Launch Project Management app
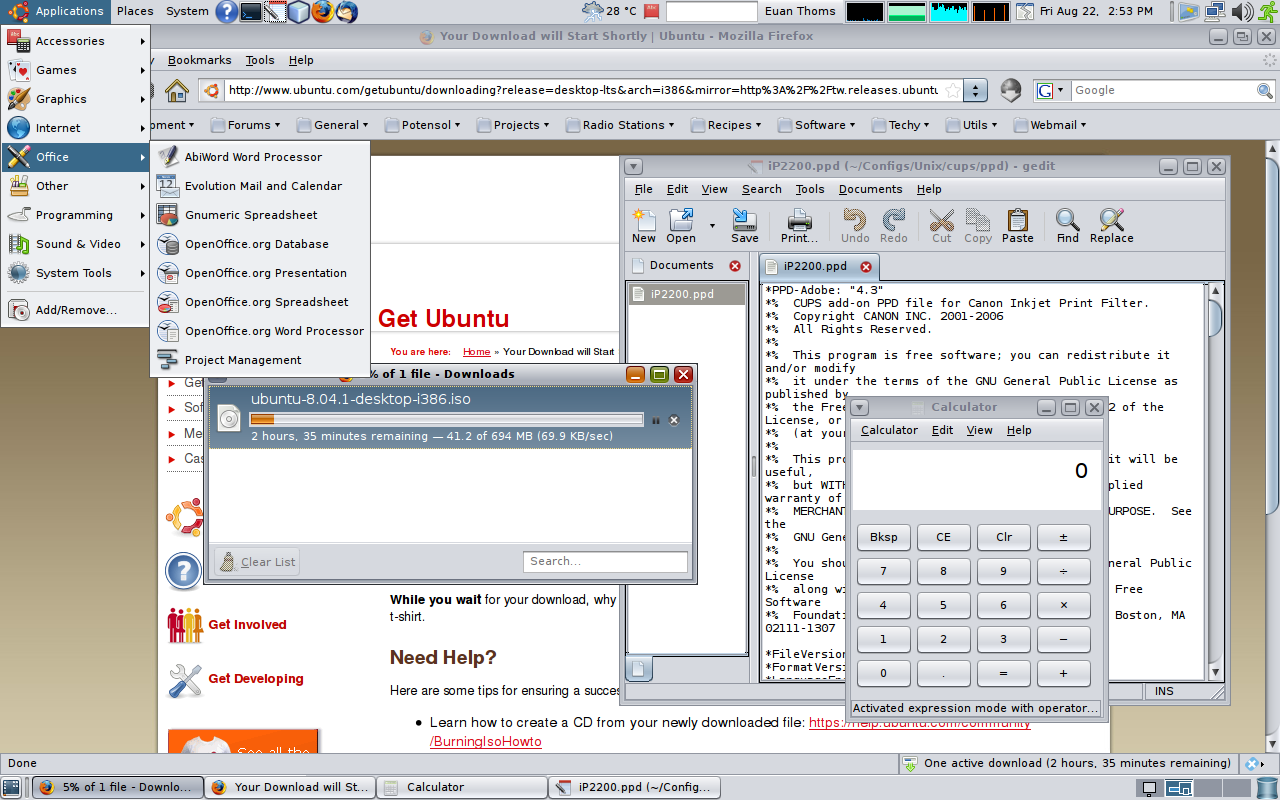This screenshot has width=1280, height=800. (x=260, y=360)
